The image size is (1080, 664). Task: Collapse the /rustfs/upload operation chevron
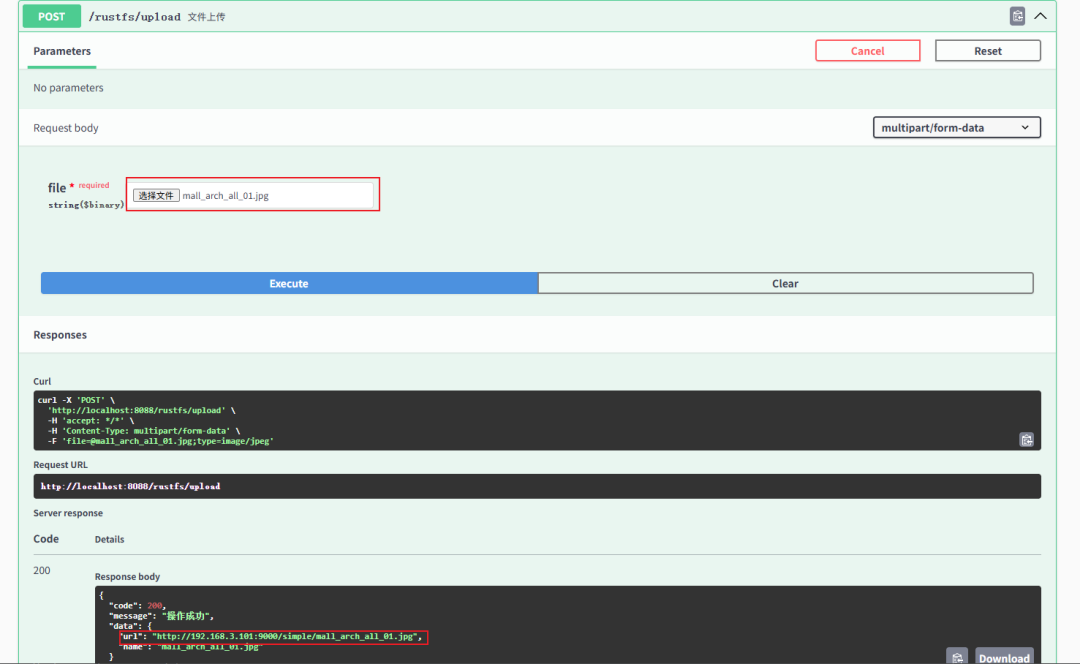click(1040, 16)
